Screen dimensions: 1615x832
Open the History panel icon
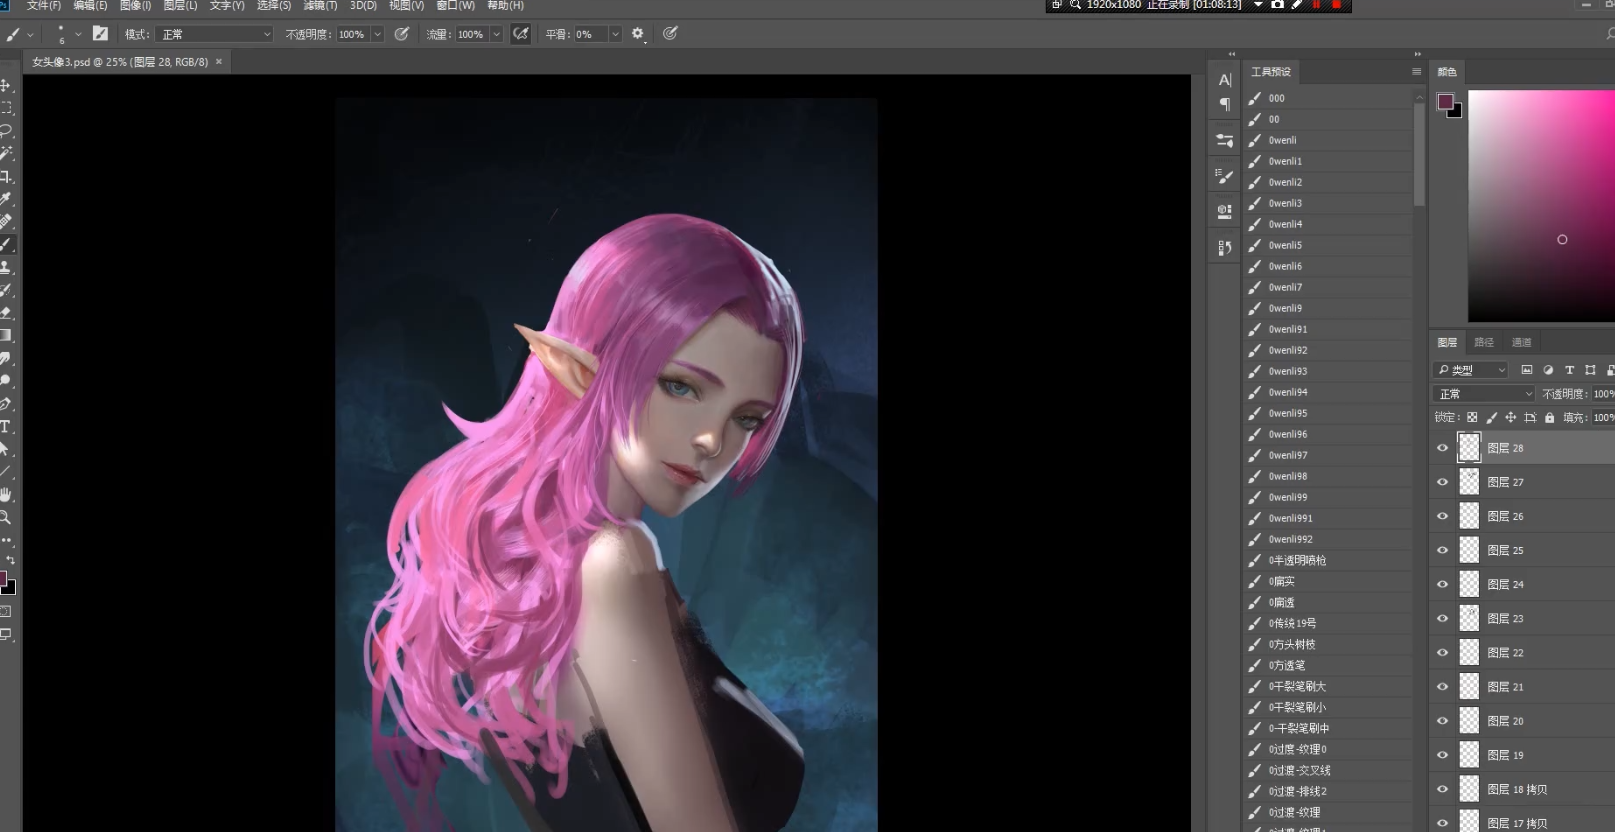click(1225, 248)
